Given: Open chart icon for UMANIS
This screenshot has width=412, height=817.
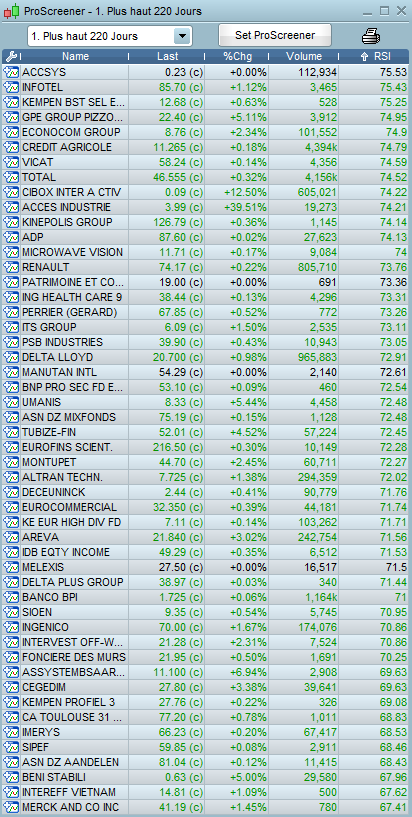Looking at the screenshot, I should click(11, 402).
